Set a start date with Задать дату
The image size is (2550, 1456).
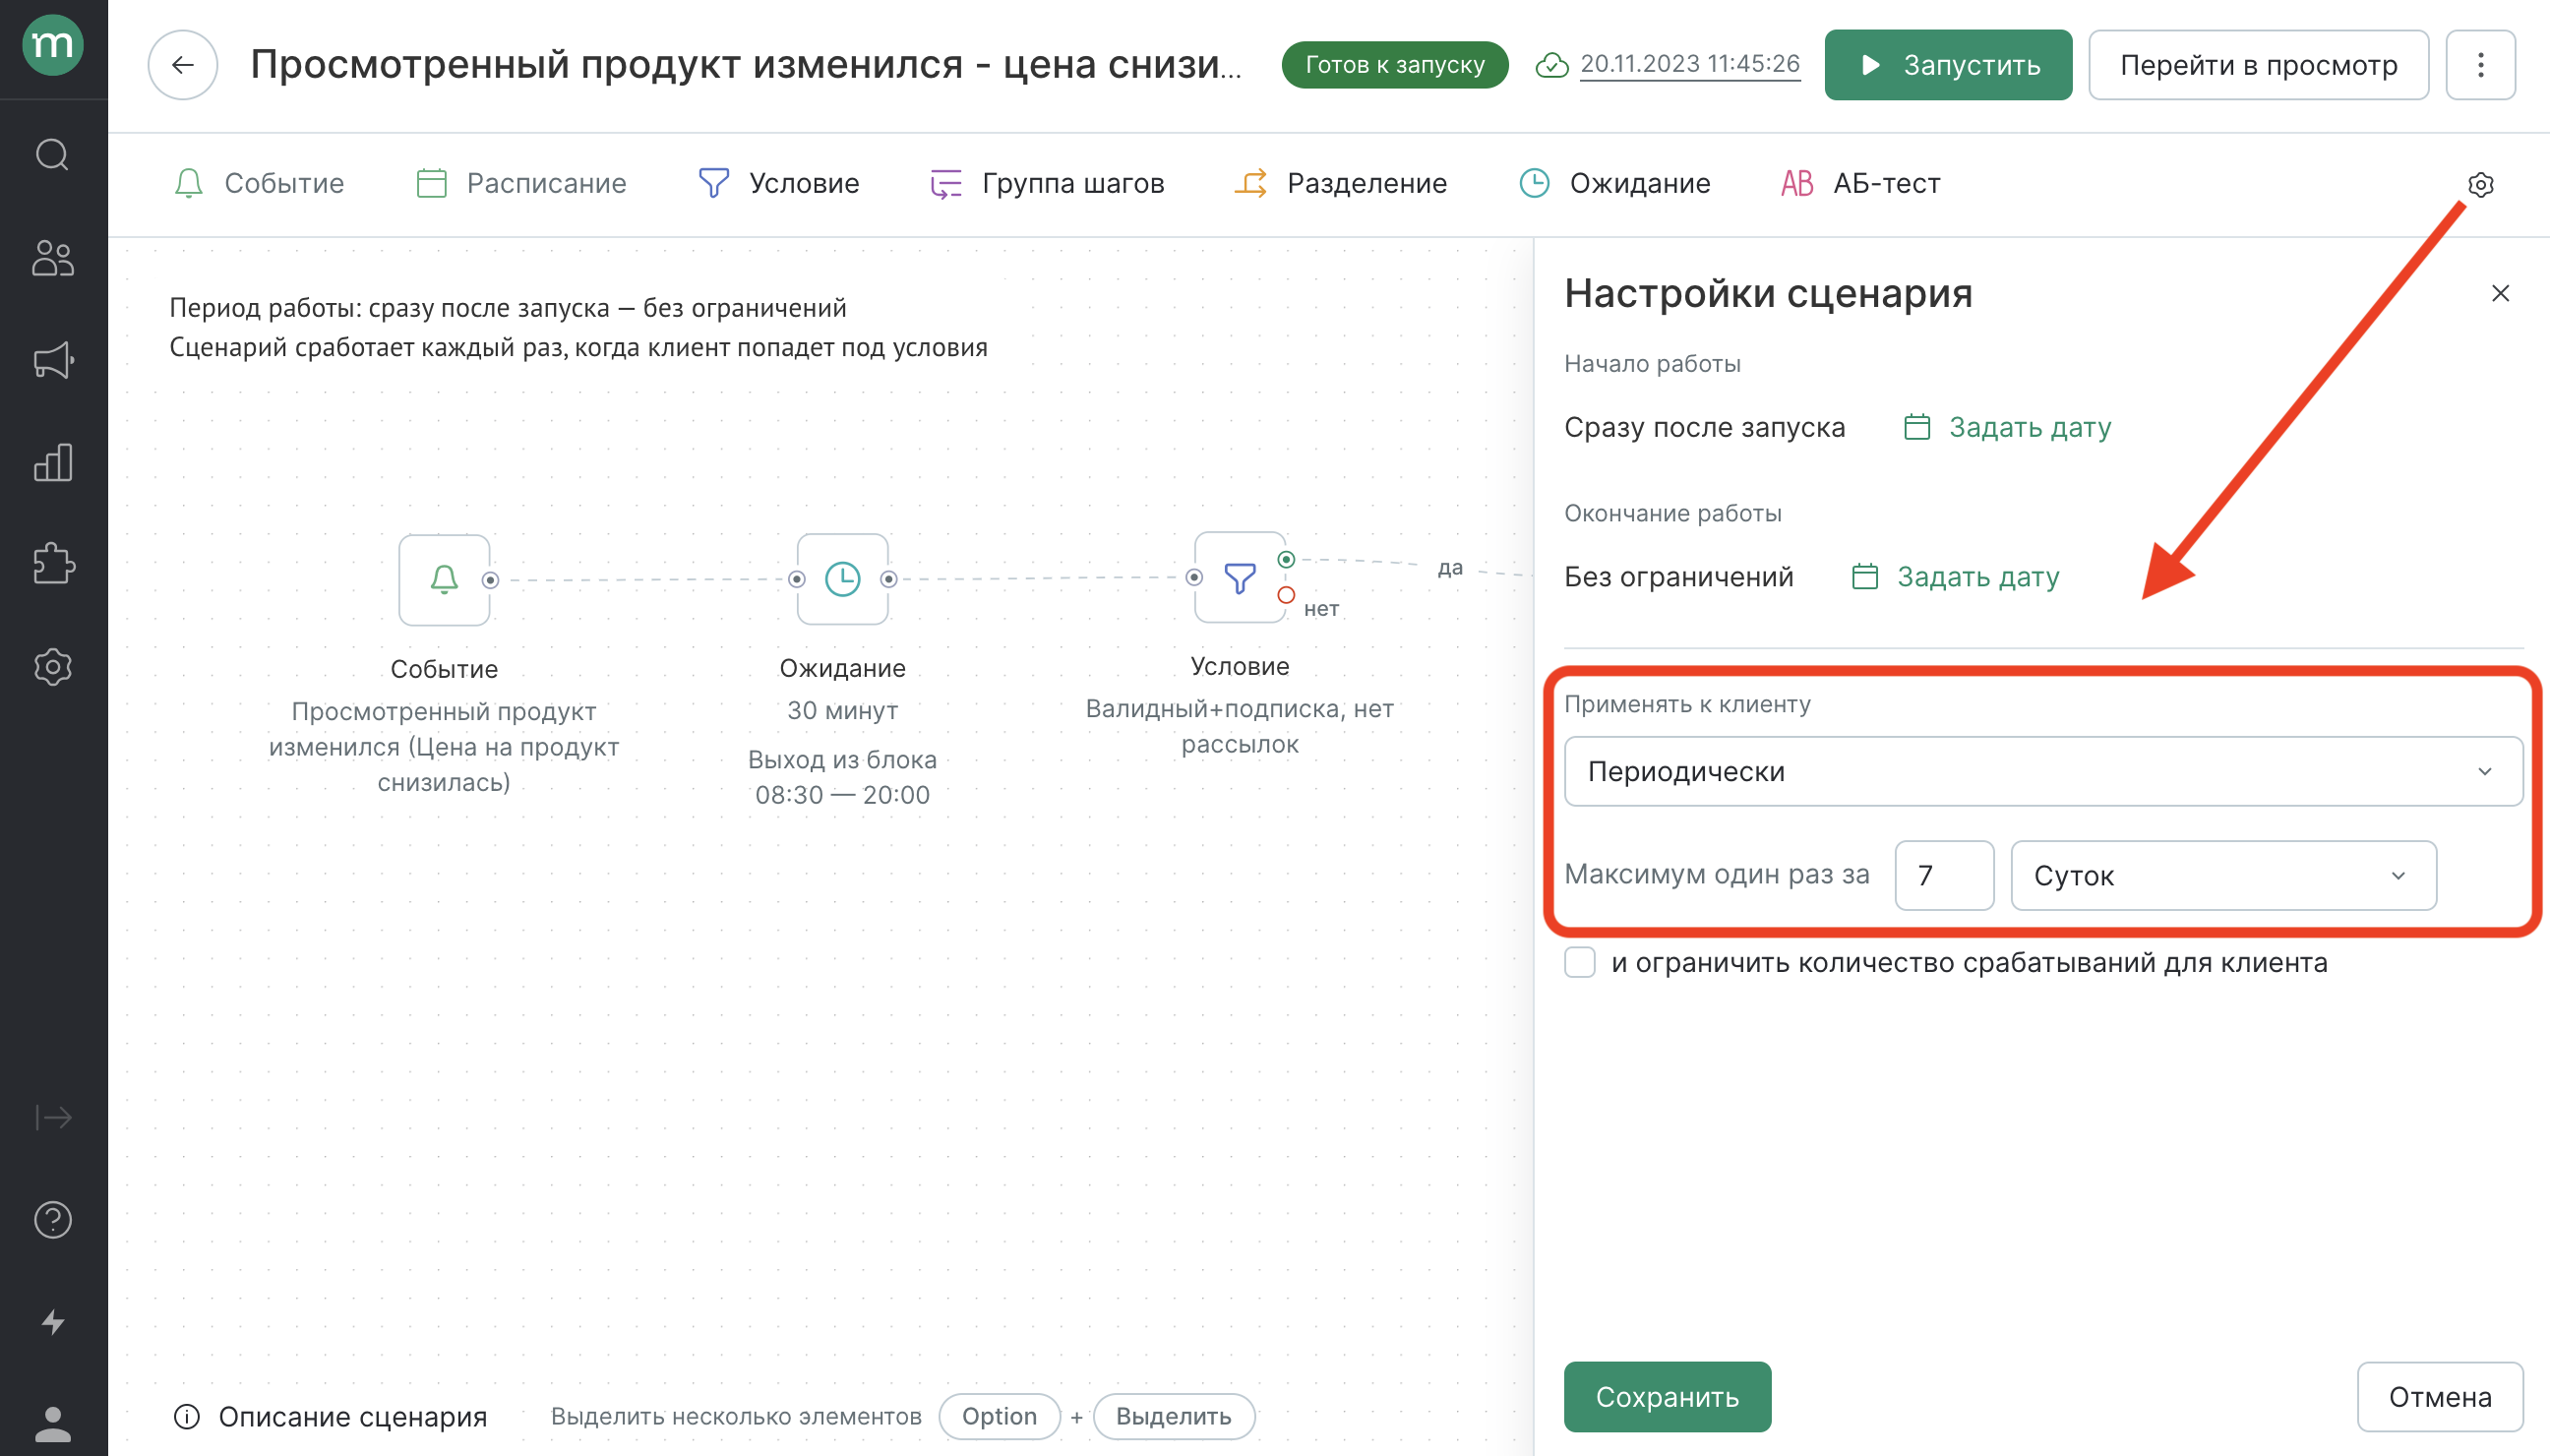pyautogui.click(x=2007, y=428)
